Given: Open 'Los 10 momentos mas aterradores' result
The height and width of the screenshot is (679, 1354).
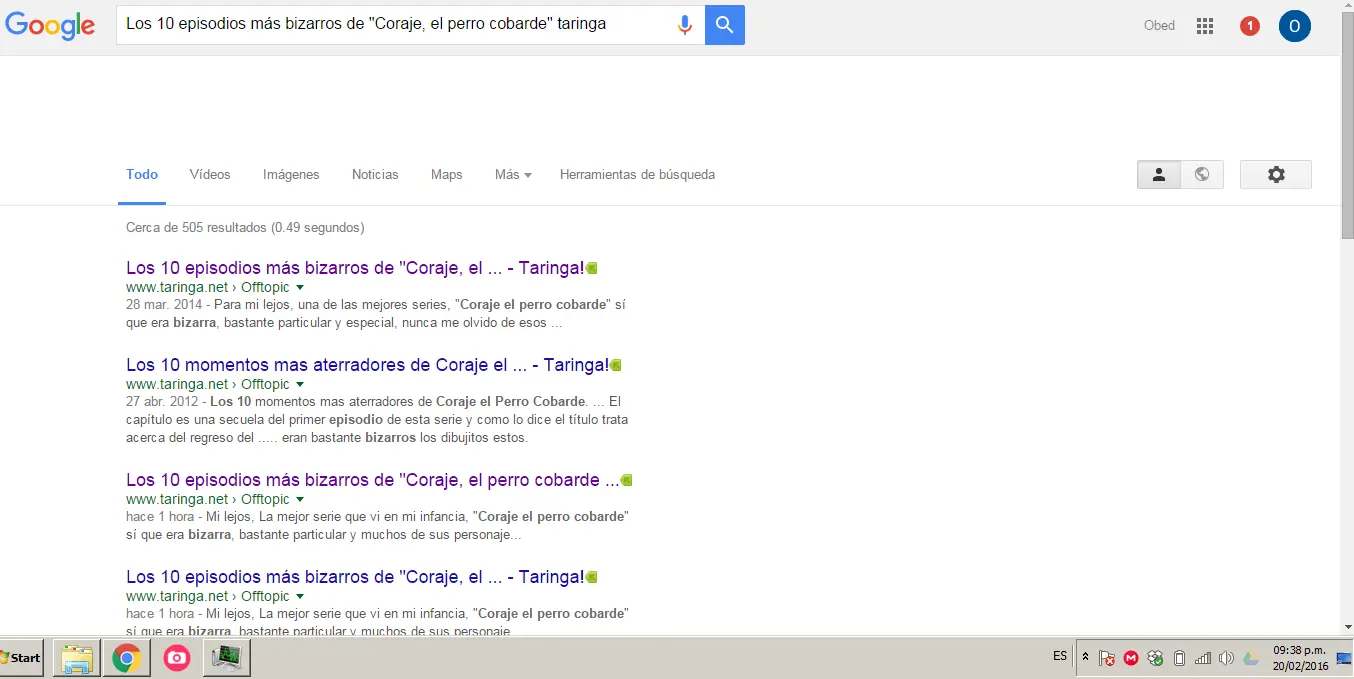Looking at the screenshot, I should [367, 365].
